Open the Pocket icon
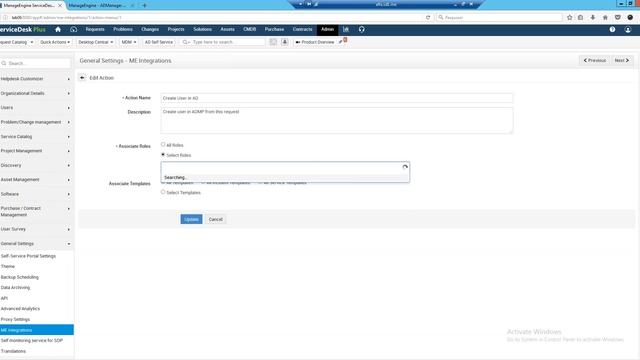 pyautogui.click(x=618, y=18)
